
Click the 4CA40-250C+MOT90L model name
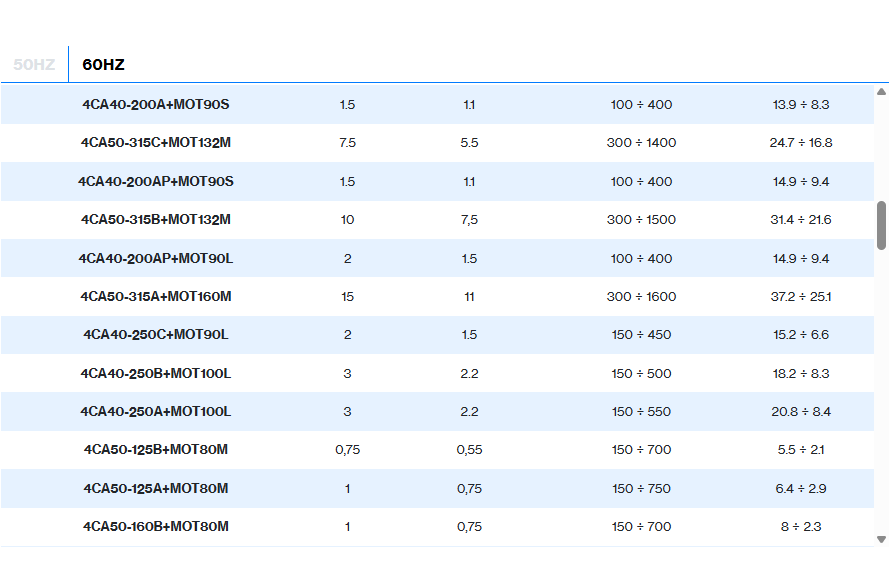(x=155, y=335)
